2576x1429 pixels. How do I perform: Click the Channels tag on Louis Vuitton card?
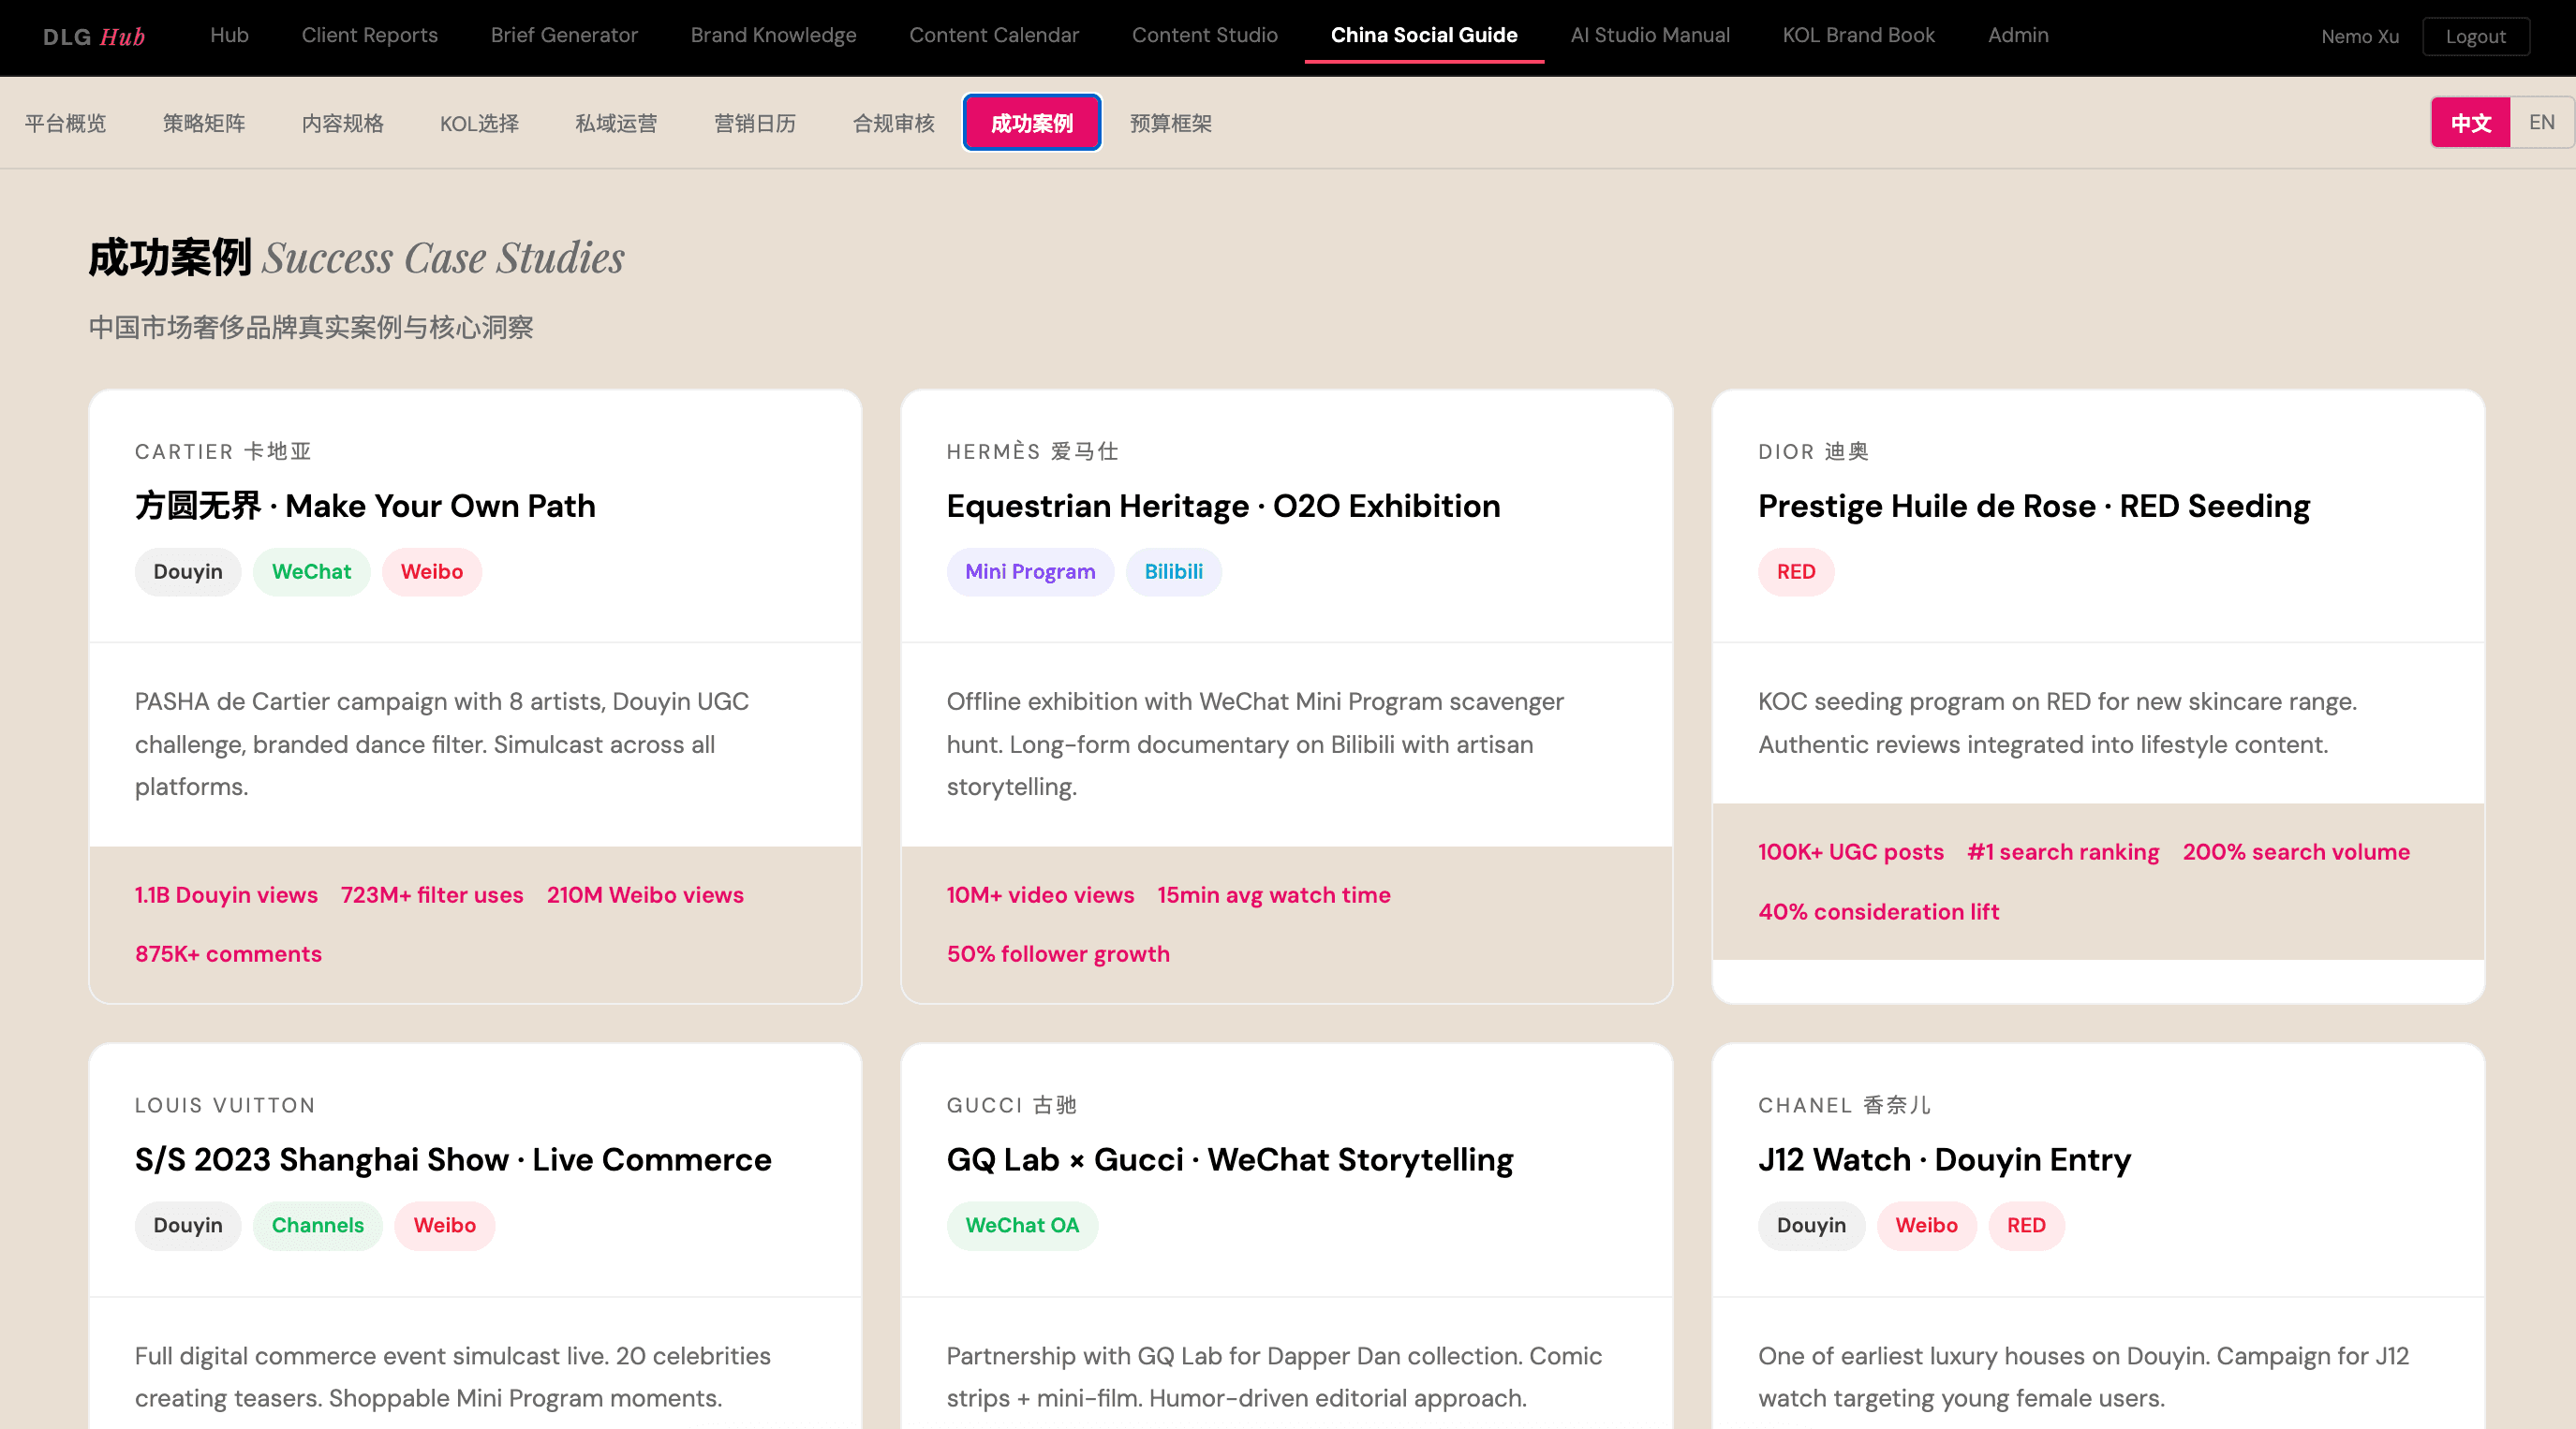[317, 1225]
